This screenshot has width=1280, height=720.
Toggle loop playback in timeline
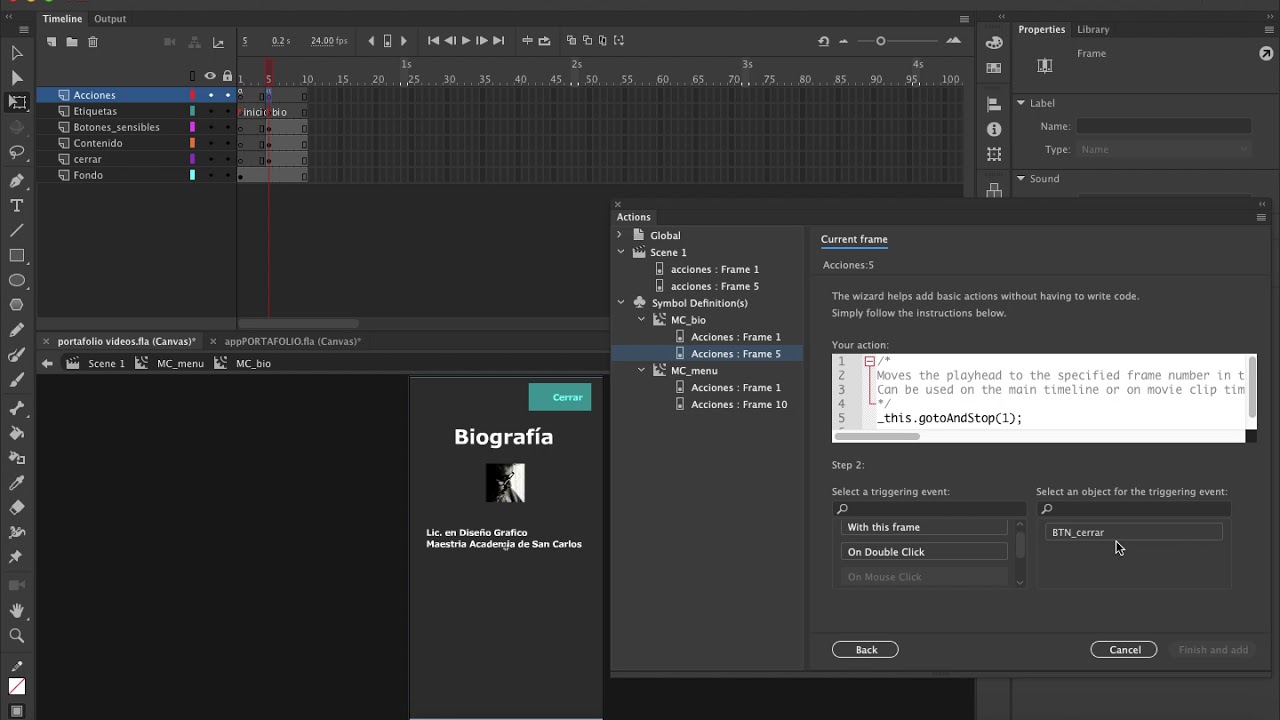tap(545, 41)
